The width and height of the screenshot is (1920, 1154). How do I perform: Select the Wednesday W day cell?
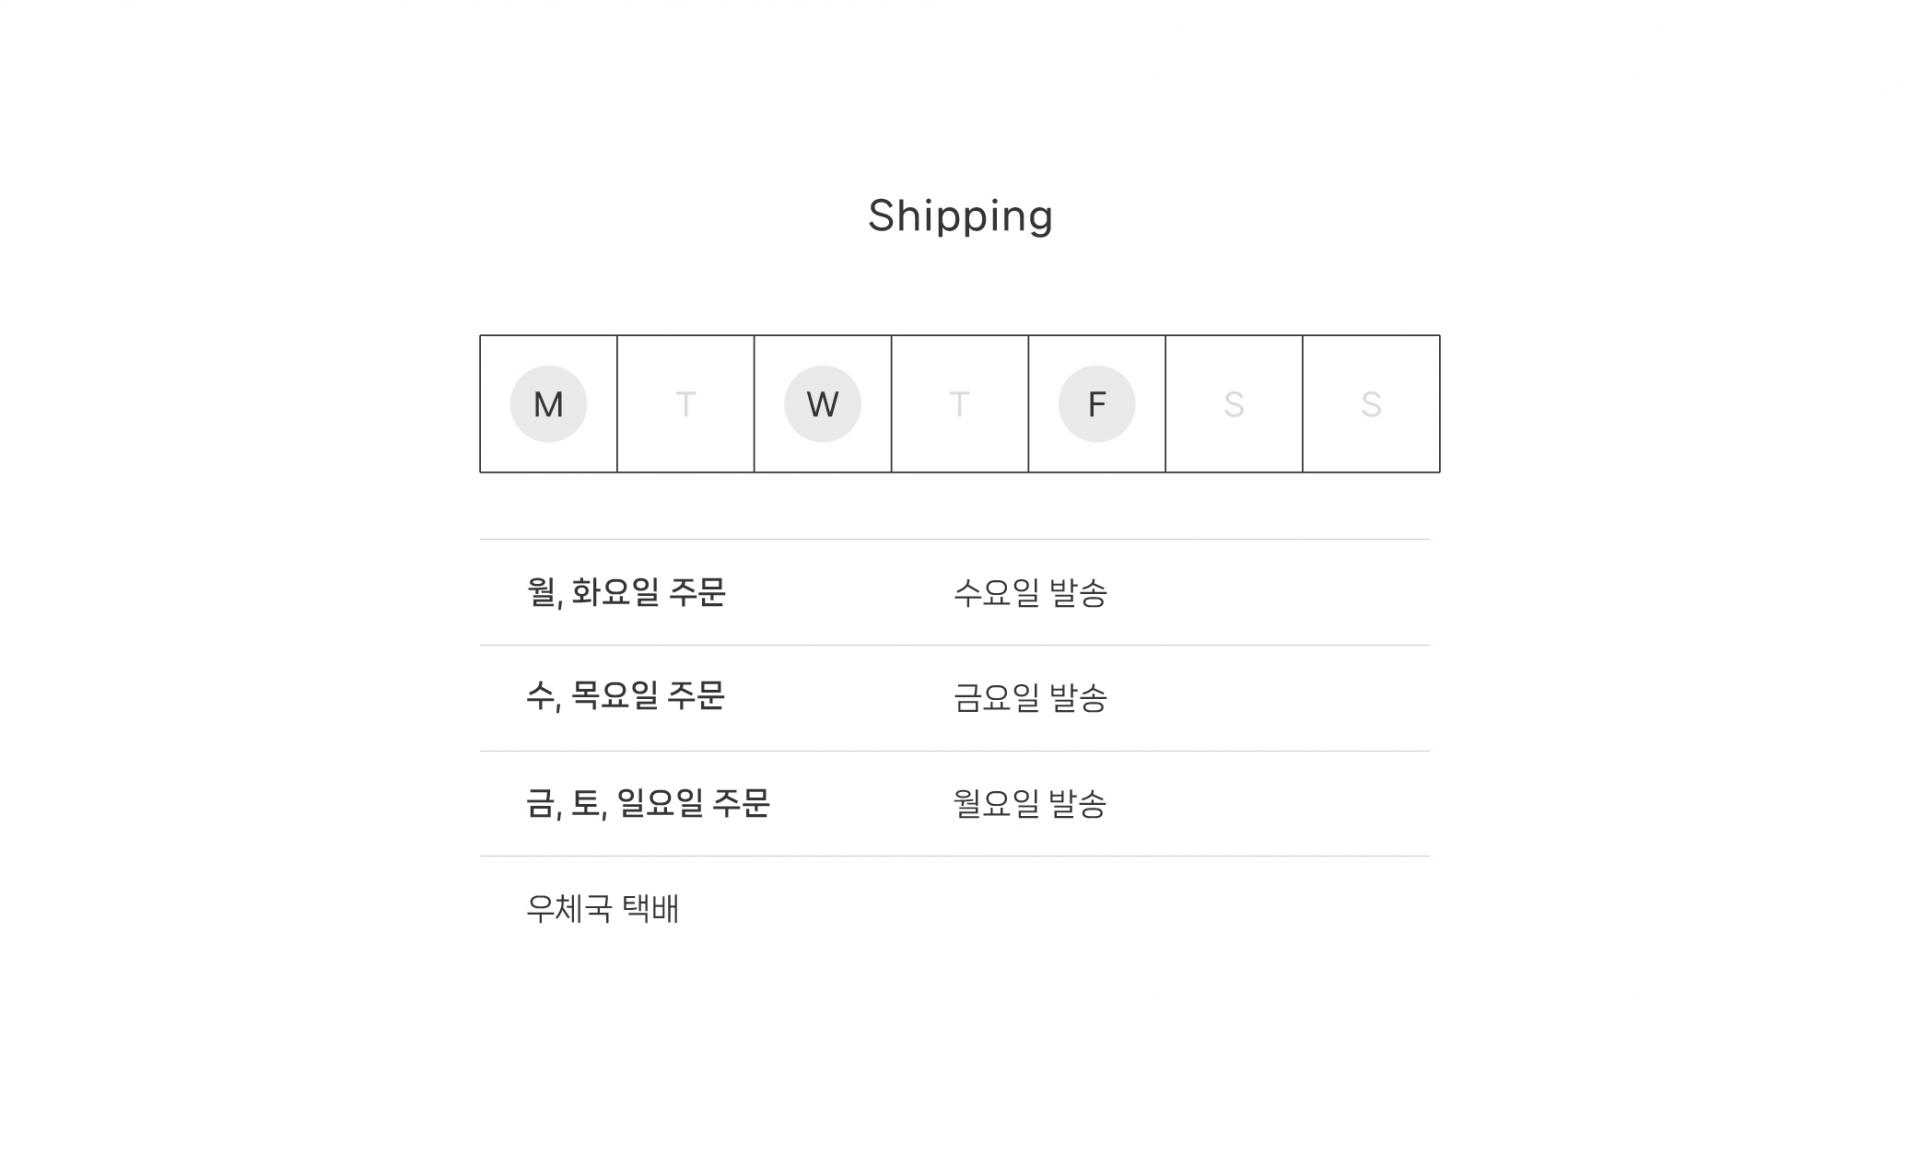[822, 404]
